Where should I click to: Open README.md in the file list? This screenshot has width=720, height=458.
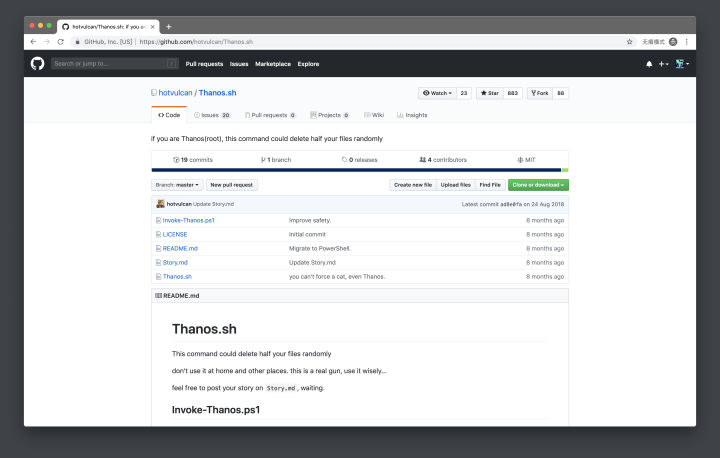pos(180,249)
